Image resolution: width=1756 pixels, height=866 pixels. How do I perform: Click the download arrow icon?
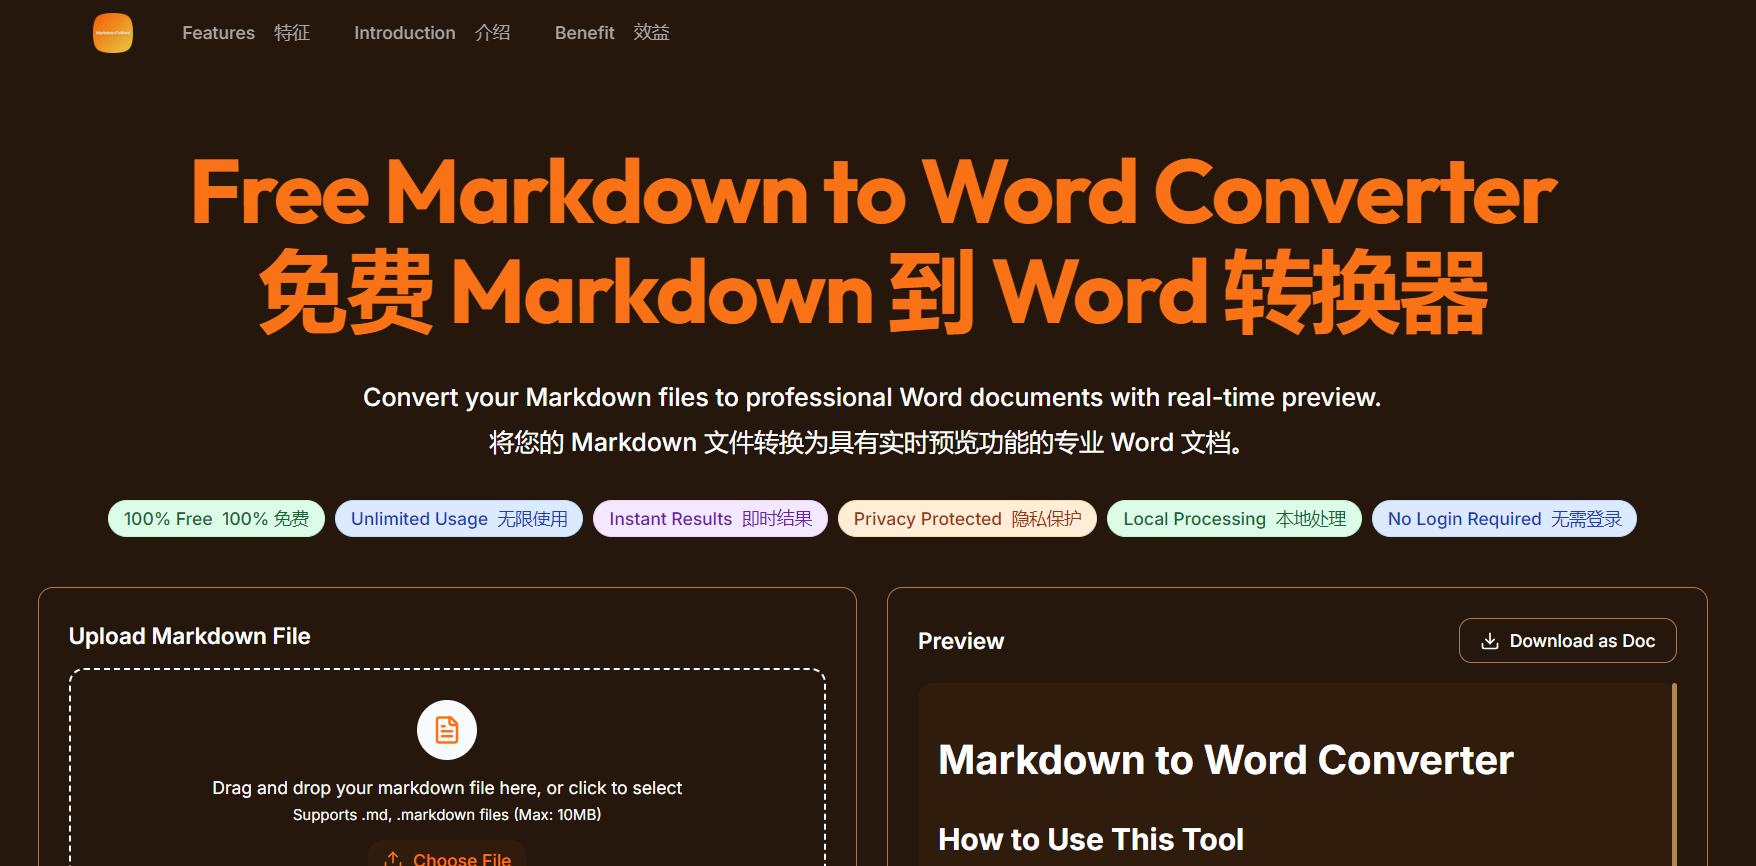(1489, 641)
